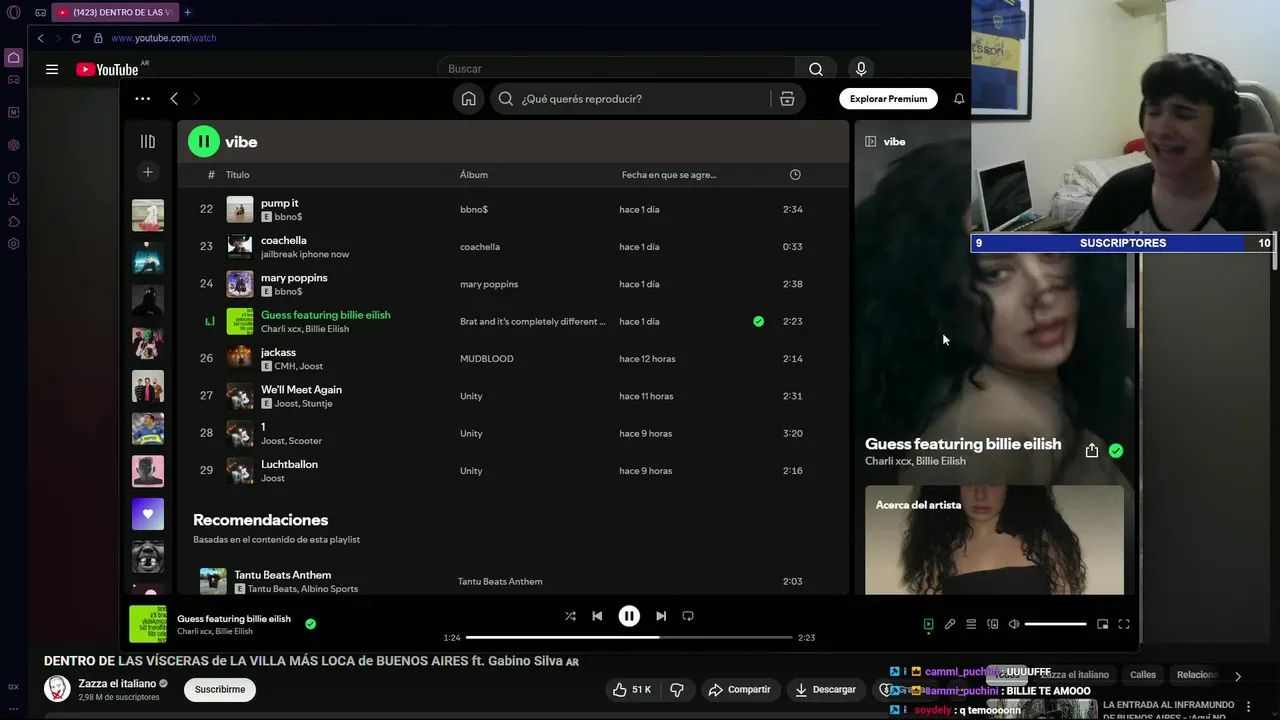Open the Acerca del artista card
The image size is (1280, 720).
coord(994,540)
